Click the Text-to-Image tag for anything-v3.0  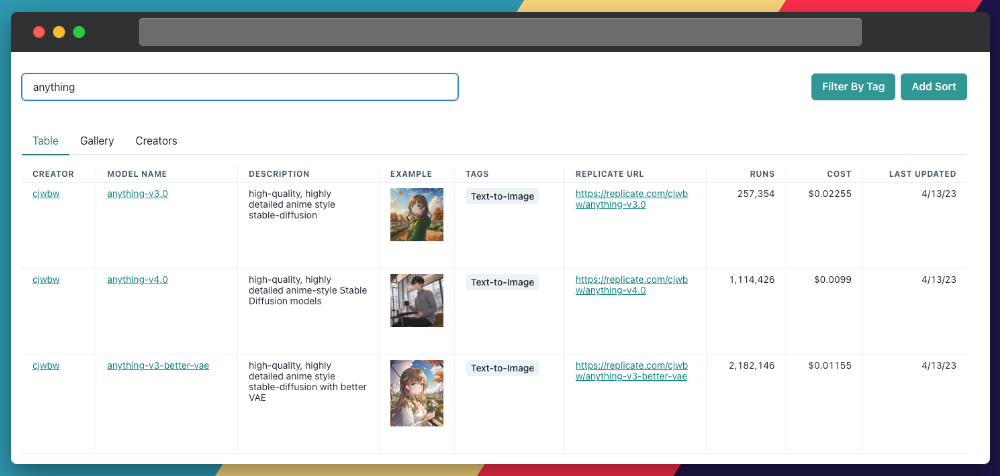[503, 197]
